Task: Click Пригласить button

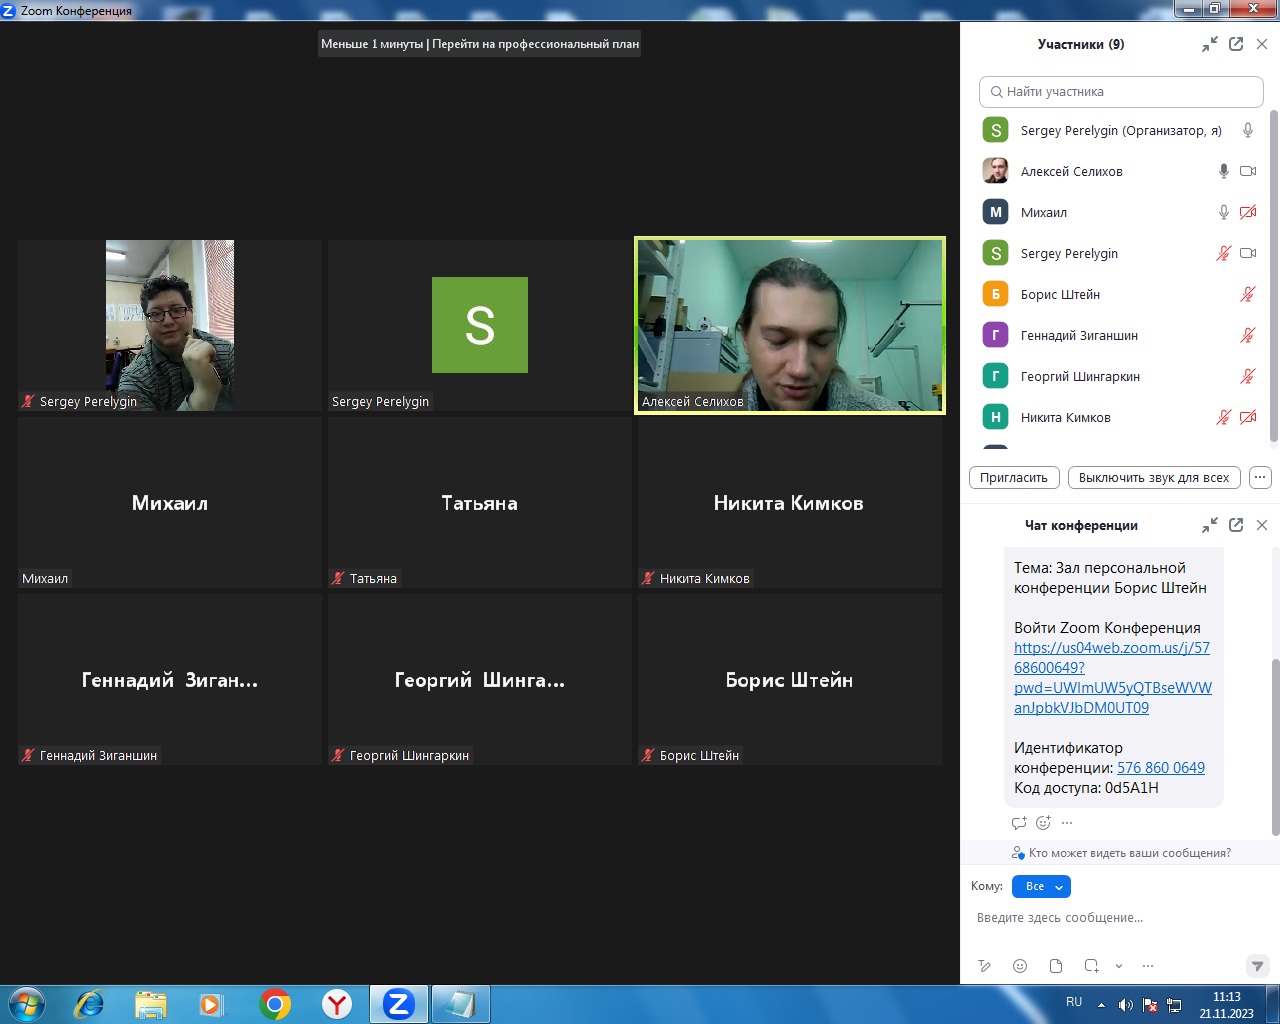Action: [1014, 477]
